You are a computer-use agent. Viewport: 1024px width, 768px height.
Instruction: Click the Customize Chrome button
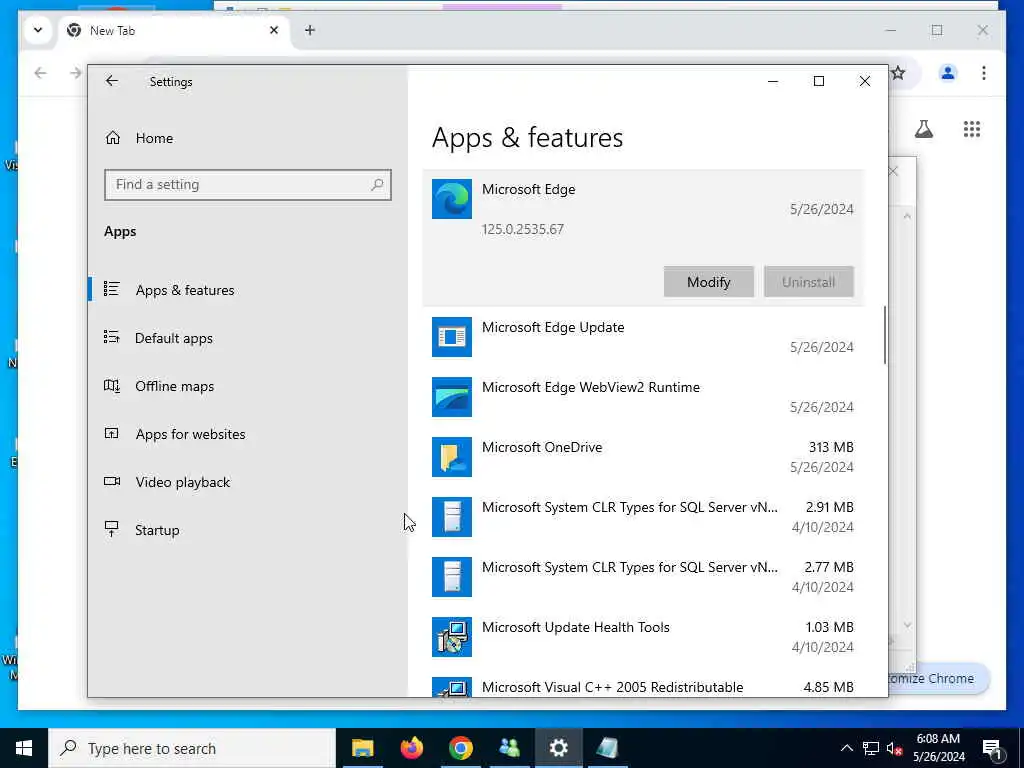938,679
